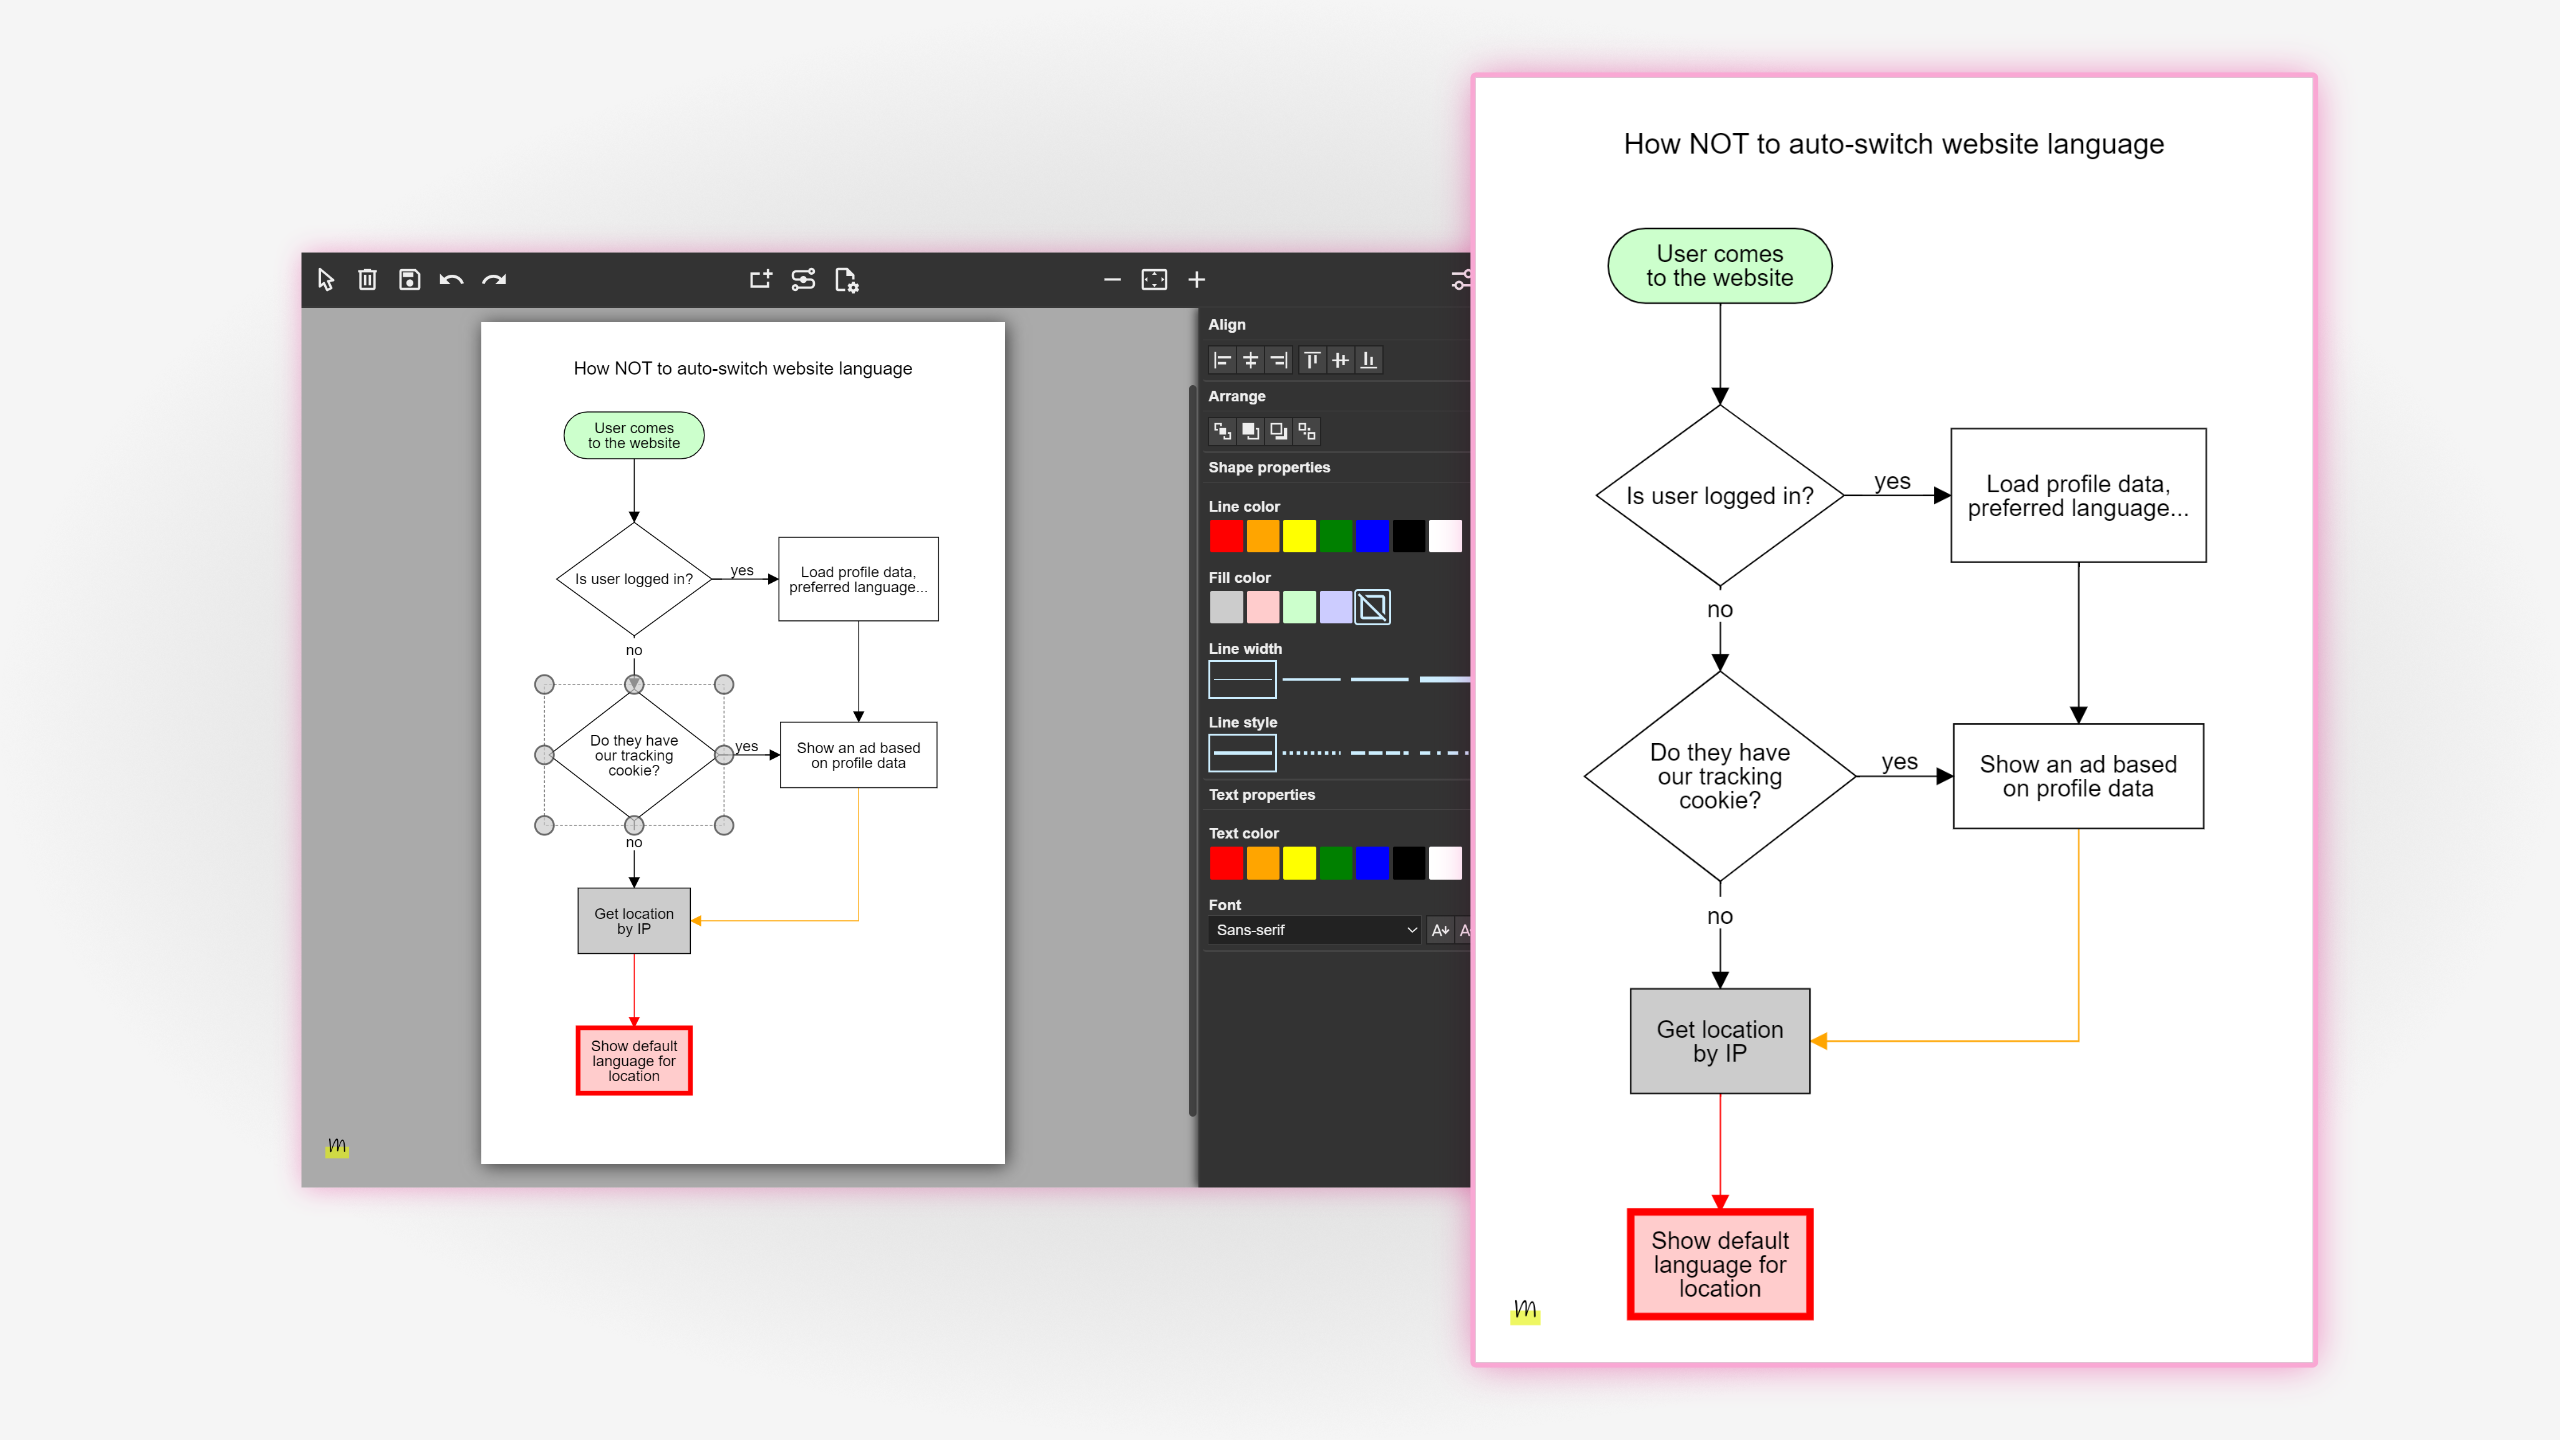2560x1440 pixels.
Task: Select the fullscreen/expand view icon
Action: click(x=1155, y=280)
